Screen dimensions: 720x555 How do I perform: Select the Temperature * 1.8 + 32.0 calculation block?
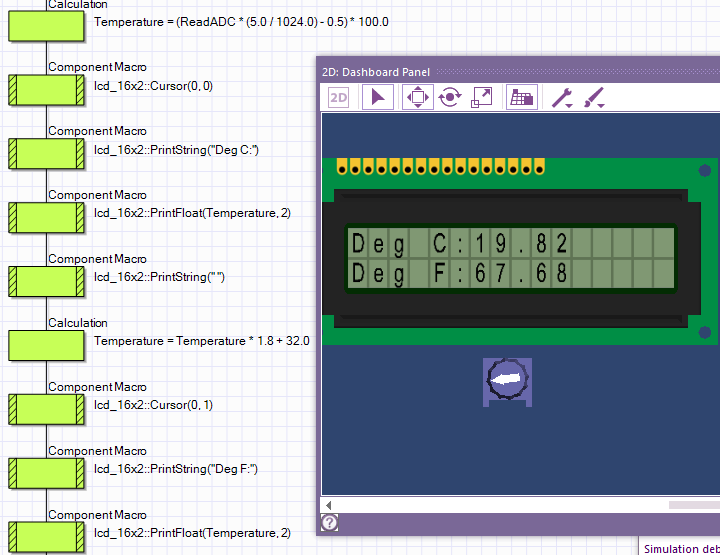coord(46,346)
